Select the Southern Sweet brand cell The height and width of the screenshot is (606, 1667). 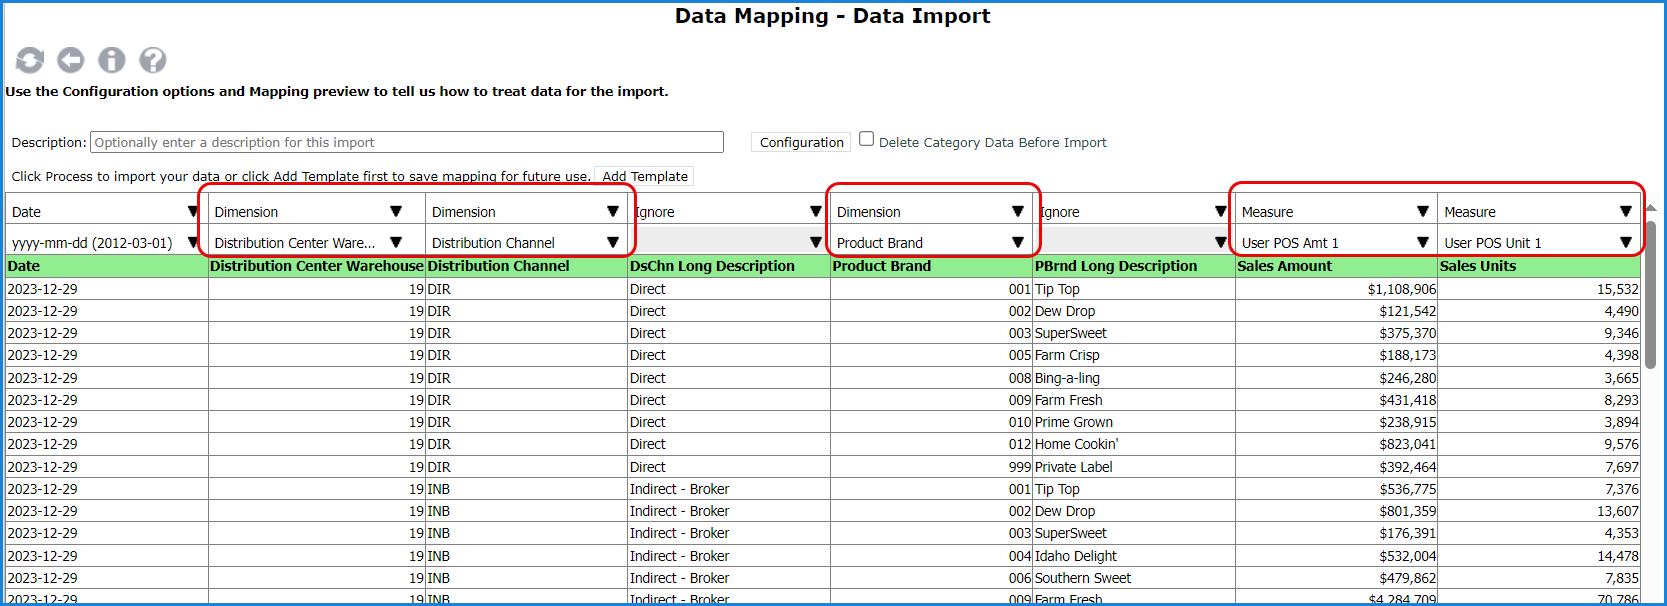[x=1134, y=578]
